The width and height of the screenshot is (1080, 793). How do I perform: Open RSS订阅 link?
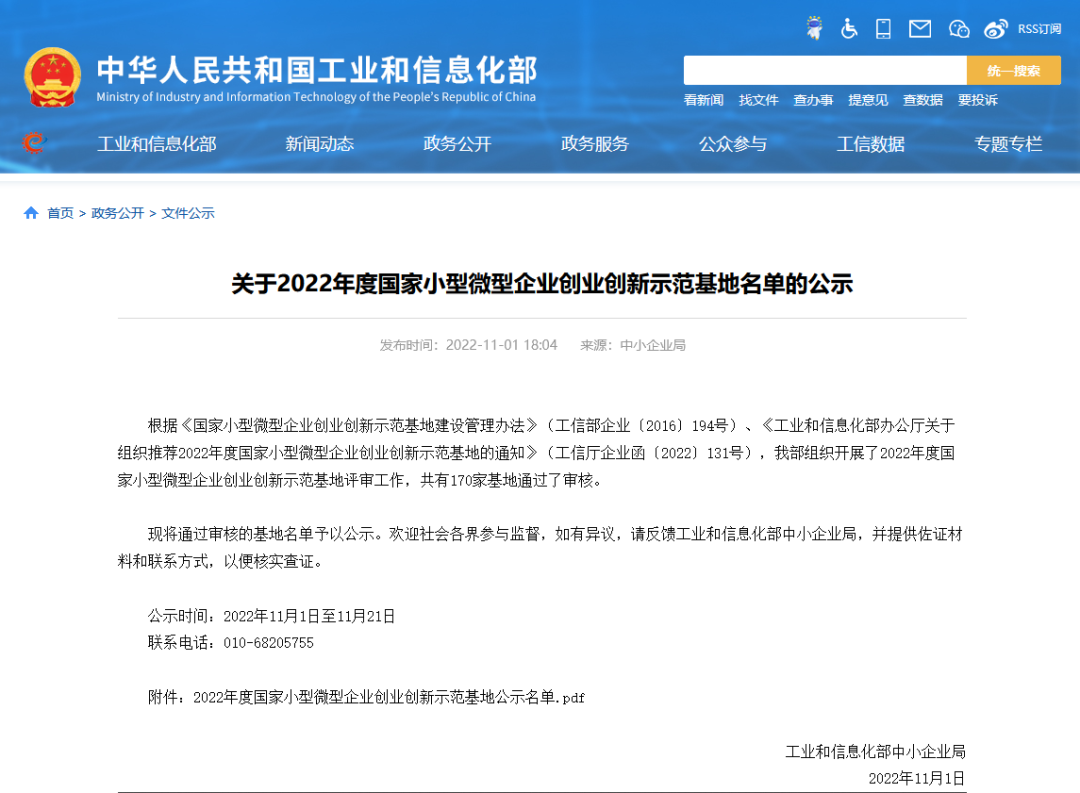[x=1039, y=29]
